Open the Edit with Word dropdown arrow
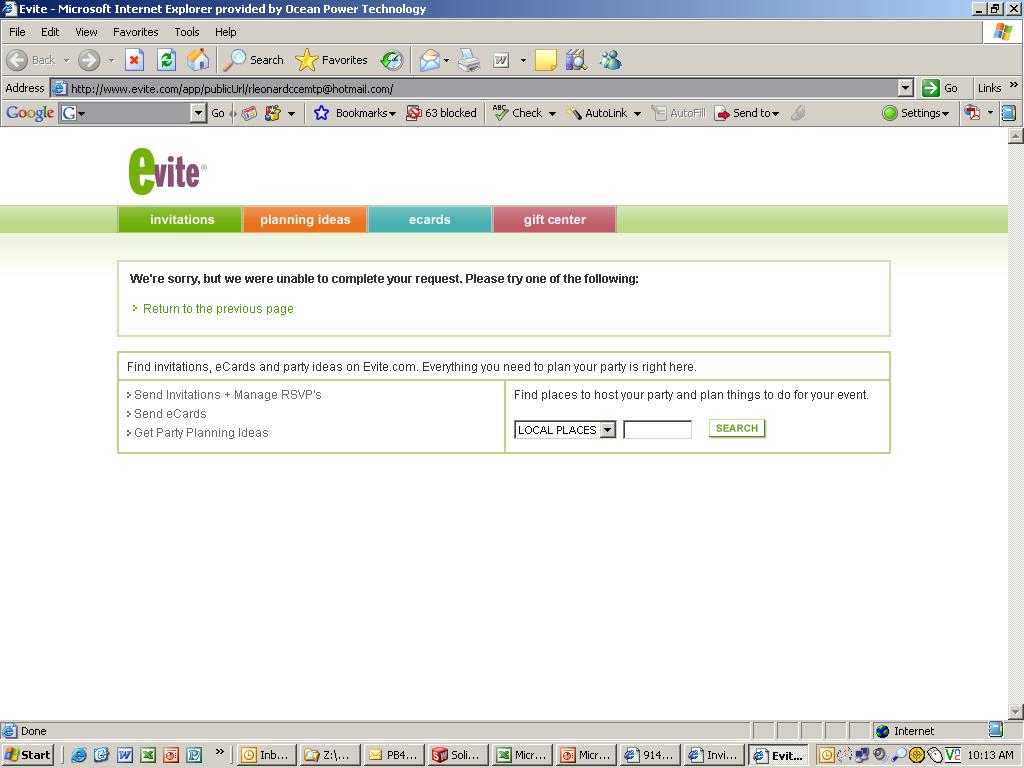Screen dimensions: 1024x768 [523, 60]
